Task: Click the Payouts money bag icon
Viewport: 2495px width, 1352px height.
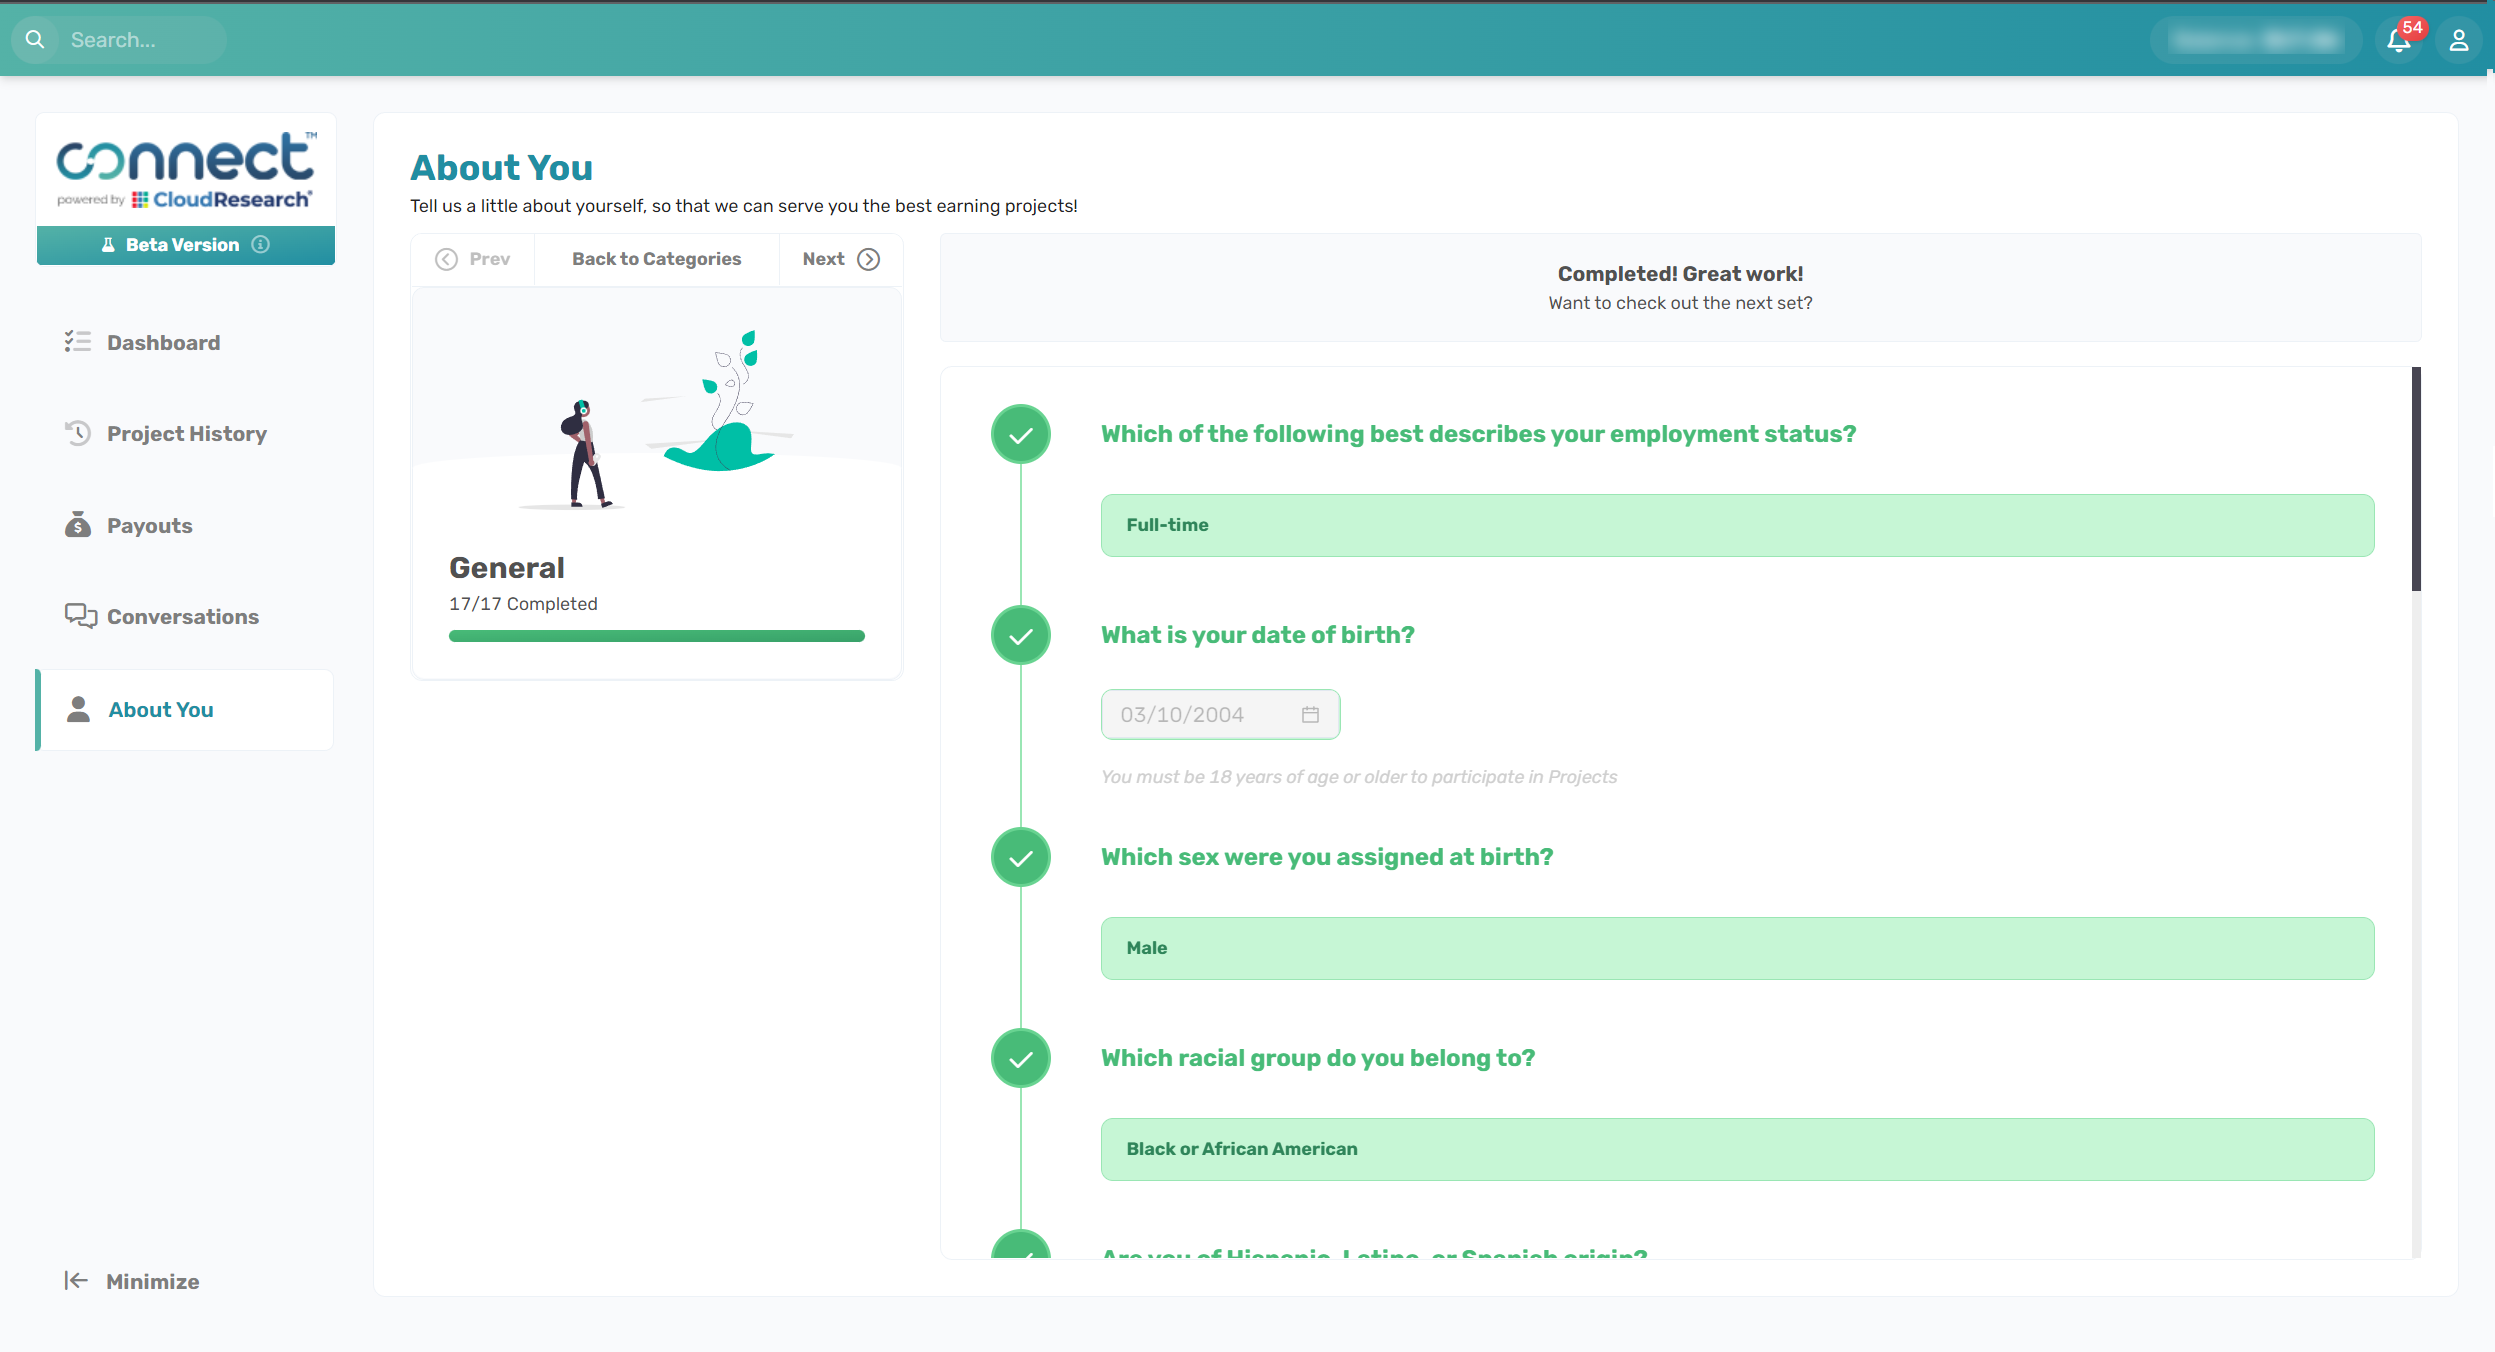Action: 78,524
